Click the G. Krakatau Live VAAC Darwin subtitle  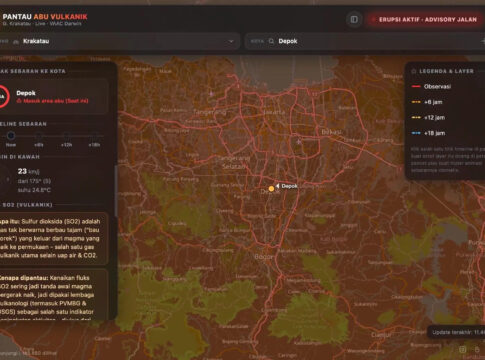tap(42, 24)
